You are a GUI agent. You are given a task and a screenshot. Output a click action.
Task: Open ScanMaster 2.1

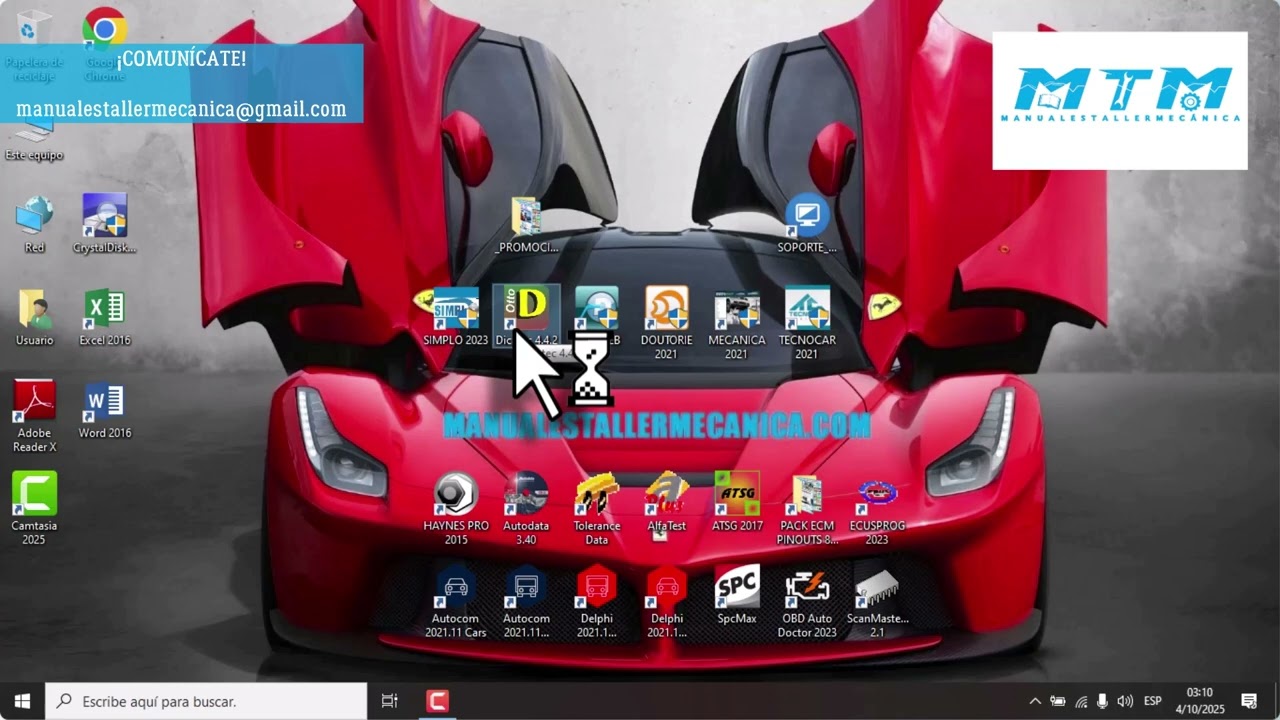tap(877, 602)
